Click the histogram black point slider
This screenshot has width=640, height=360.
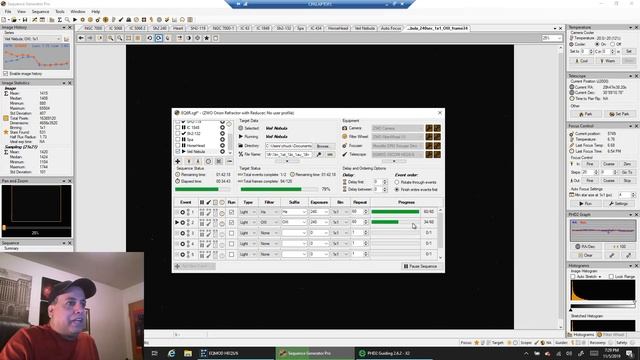point(571,309)
